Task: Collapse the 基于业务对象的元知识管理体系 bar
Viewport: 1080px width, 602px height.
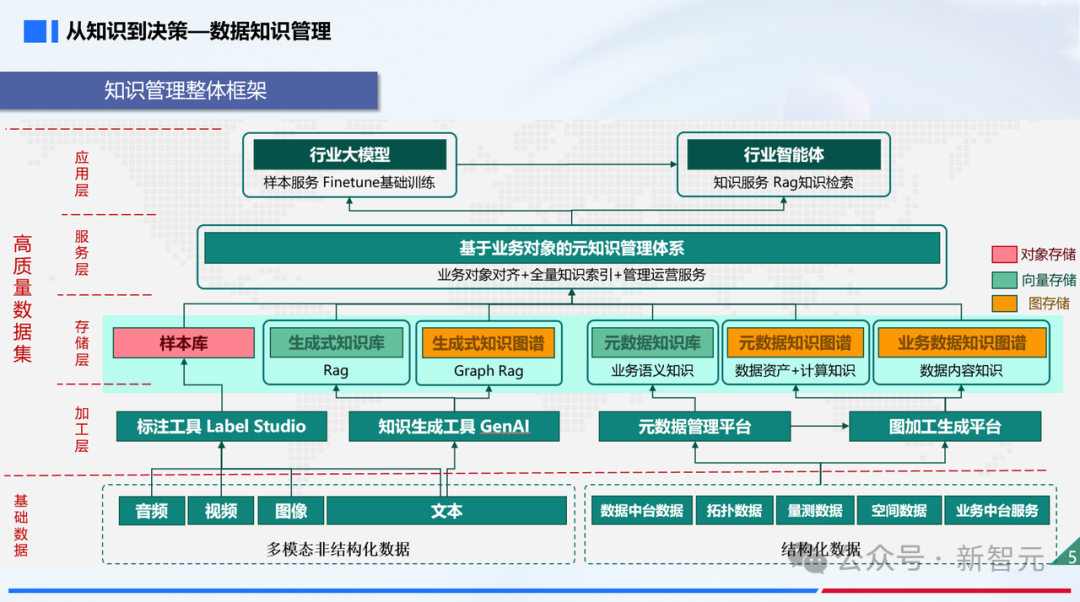Action: pos(571,248)
